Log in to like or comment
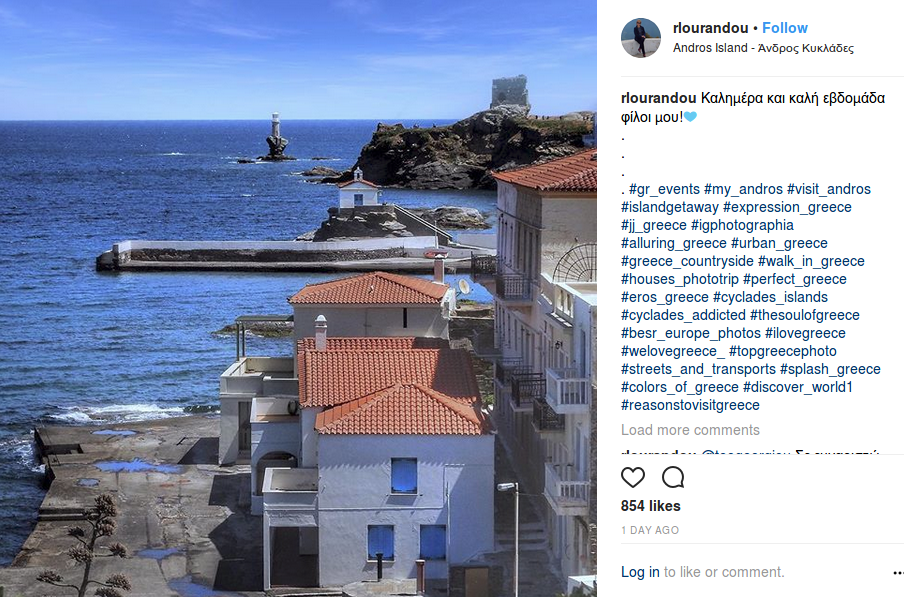The width and height of the screenshot is (904, 597). click(640, 572)
